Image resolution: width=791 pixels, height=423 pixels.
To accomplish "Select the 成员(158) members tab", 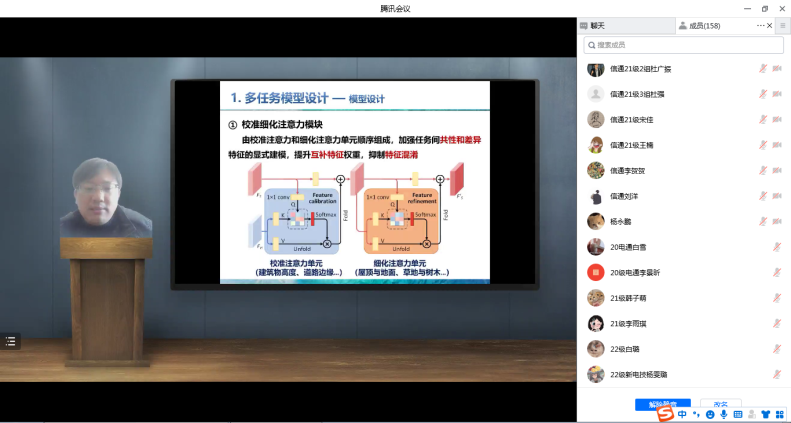I will point(705,26).
